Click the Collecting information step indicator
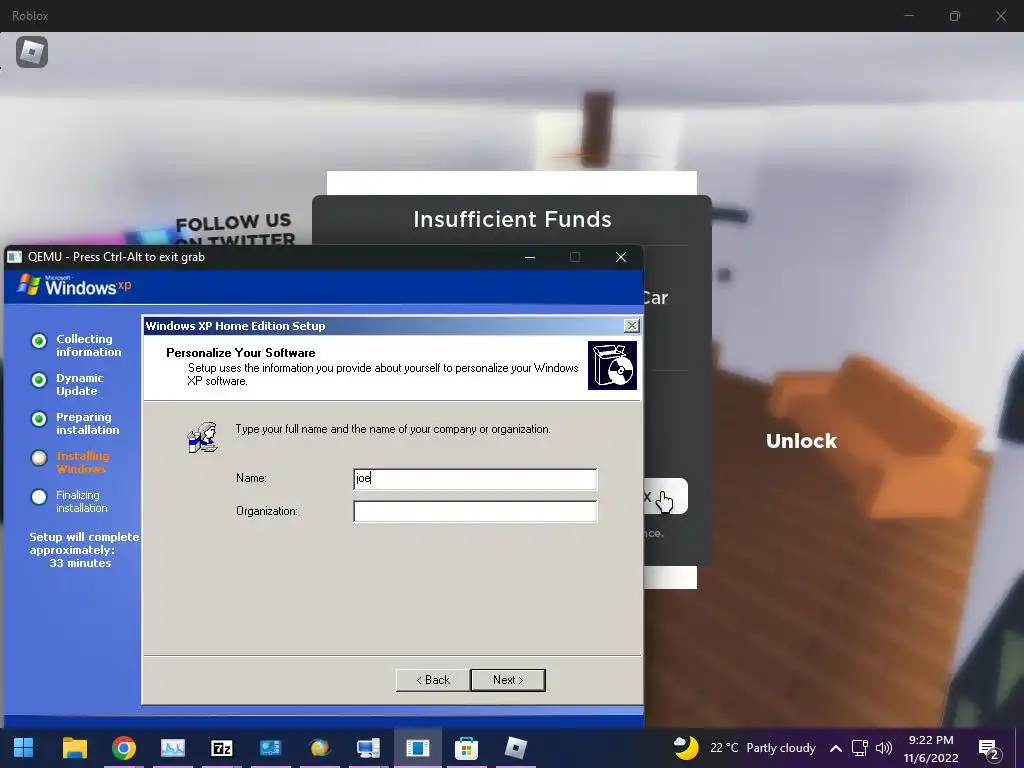 (x=39, y=341)
